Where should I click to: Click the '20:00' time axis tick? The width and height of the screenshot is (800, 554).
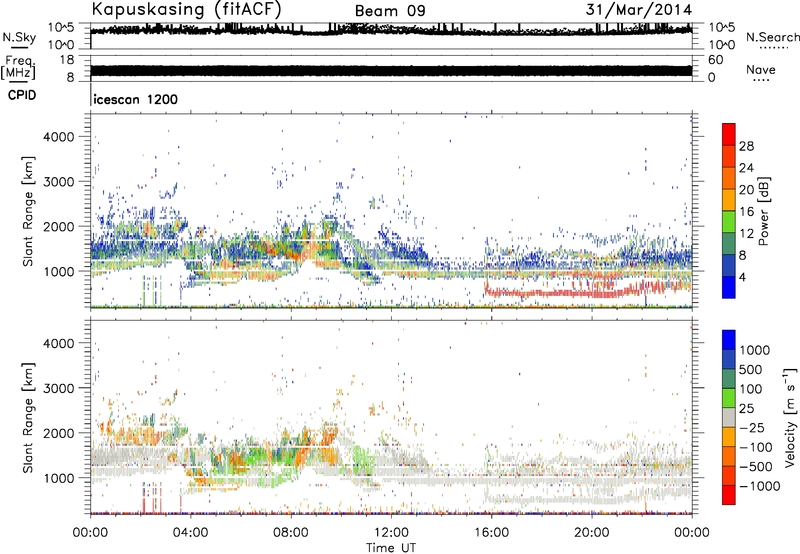click(591, 533)
